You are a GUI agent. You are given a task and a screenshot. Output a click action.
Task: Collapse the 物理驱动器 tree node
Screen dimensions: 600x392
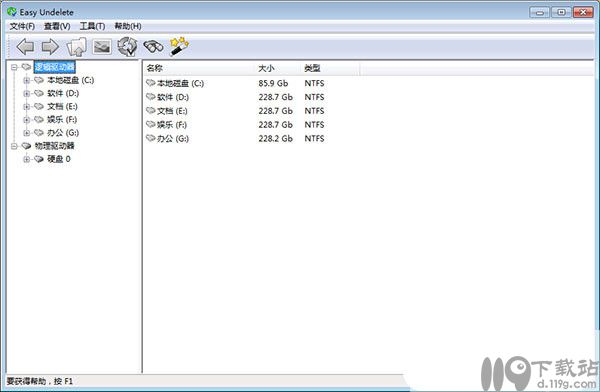click(14, 146)
